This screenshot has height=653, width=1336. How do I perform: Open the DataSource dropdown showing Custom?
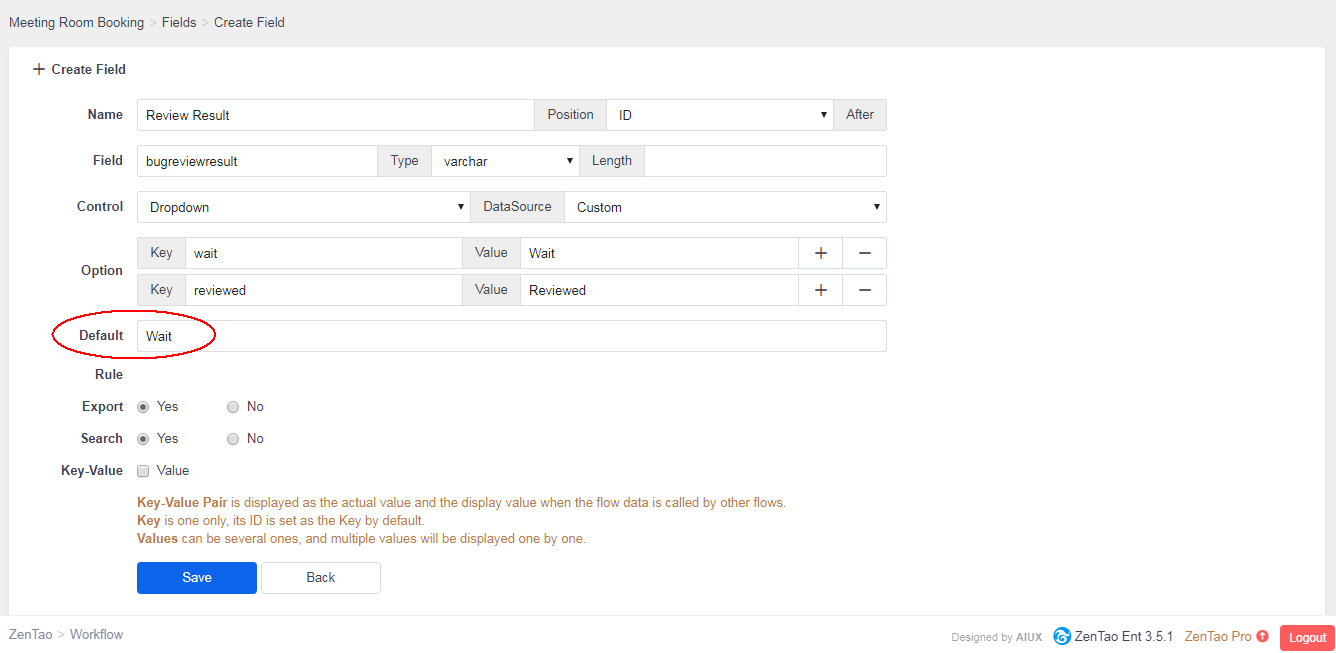[725, 207]
